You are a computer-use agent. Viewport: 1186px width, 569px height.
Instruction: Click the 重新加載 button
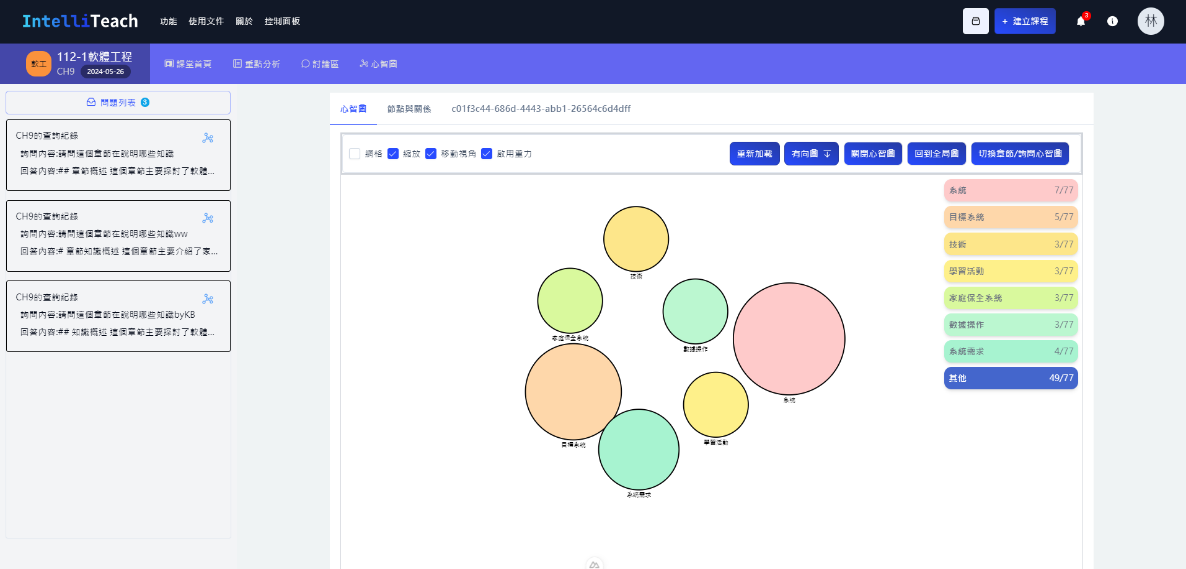(755, 154)
